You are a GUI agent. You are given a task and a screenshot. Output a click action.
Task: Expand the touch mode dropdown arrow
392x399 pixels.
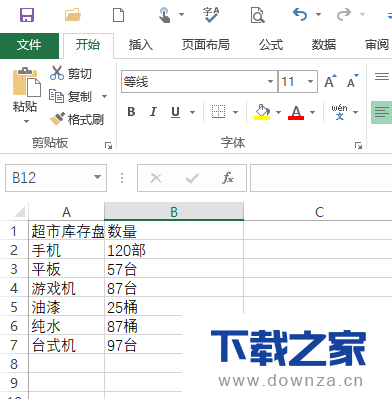click(181, 15)
